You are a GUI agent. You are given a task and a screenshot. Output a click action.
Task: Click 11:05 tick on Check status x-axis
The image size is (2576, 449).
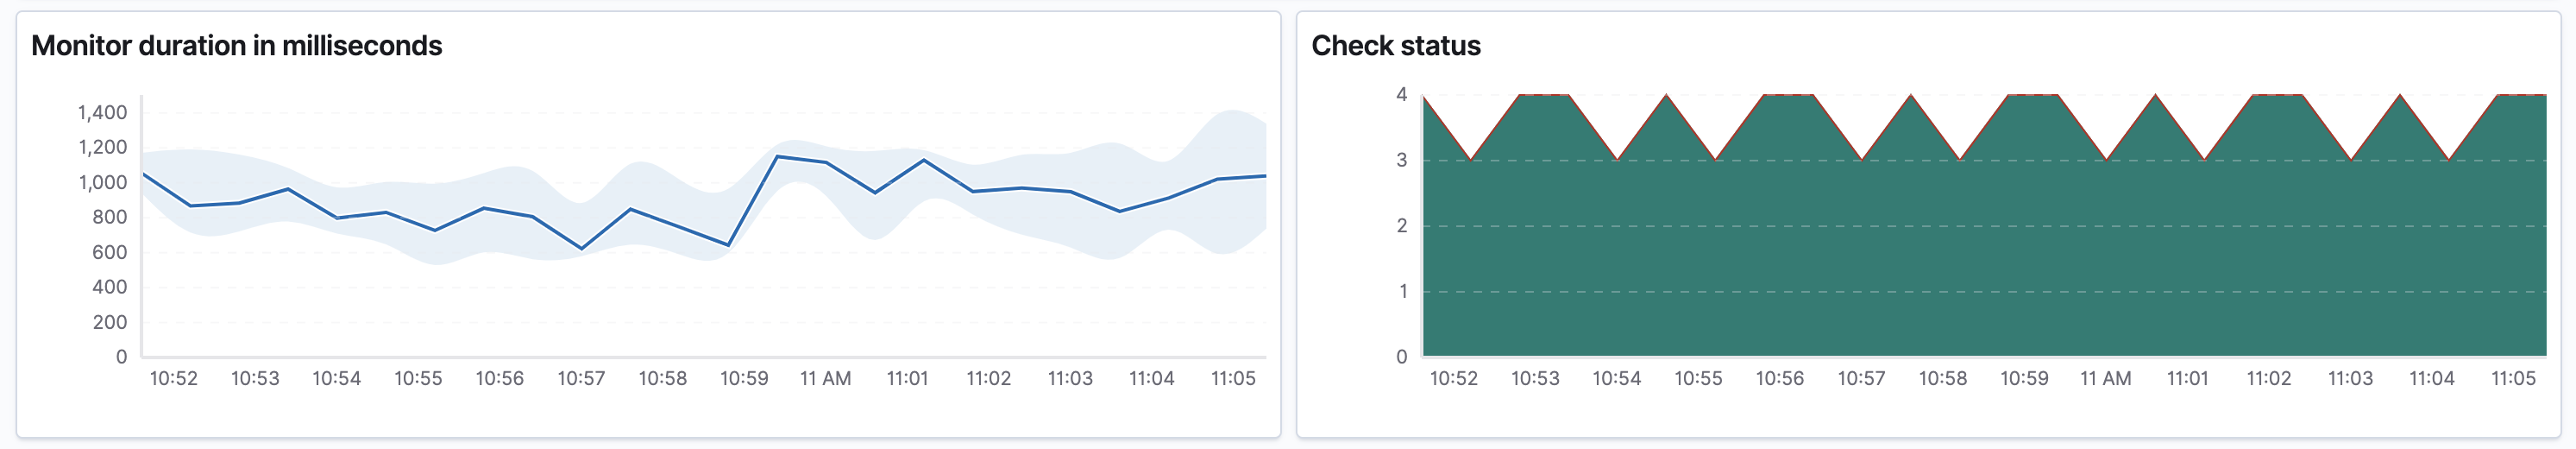tap(2513, 379)
